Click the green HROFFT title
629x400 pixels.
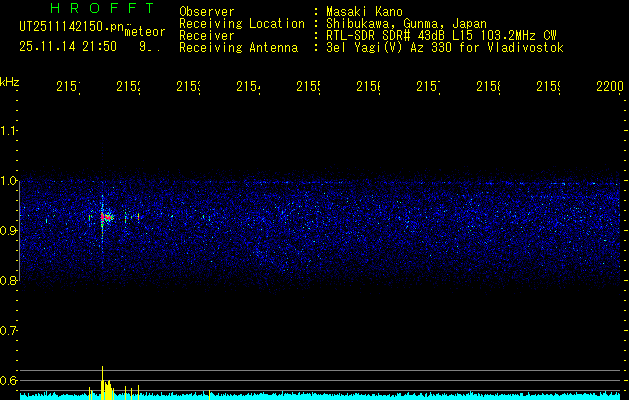click(x=103, y=8)
